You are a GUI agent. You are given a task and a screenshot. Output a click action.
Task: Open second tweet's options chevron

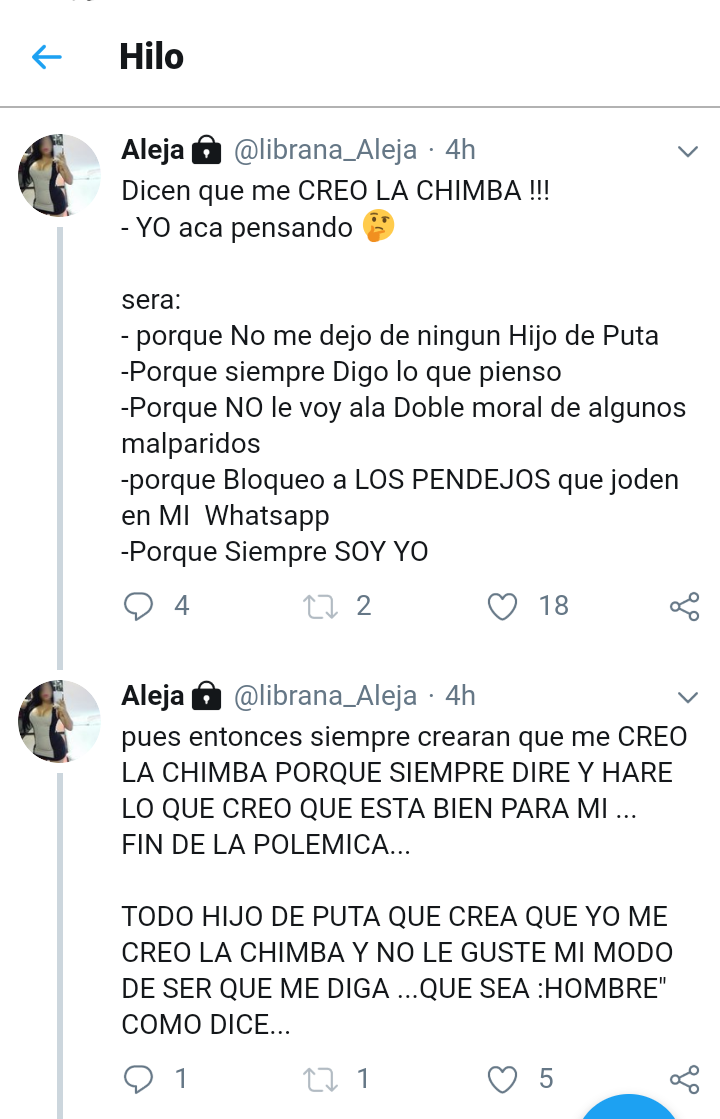point(688,696)
